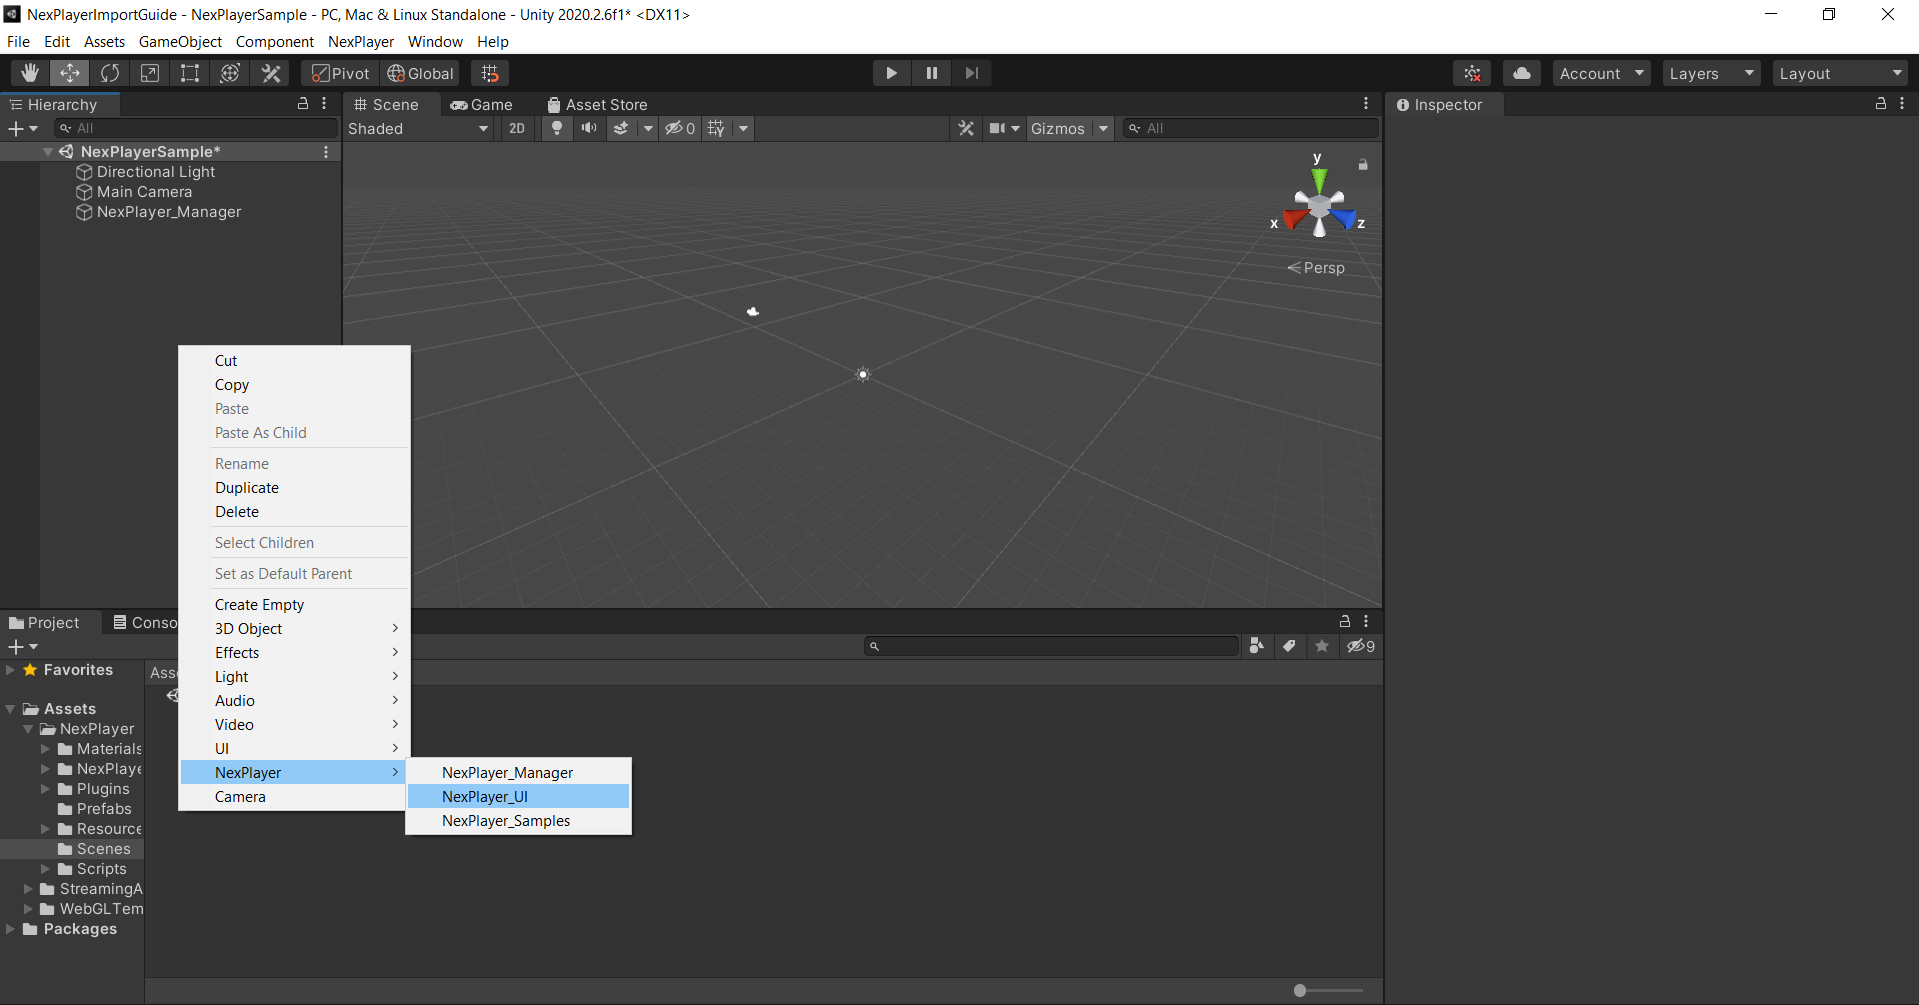The width and height of the screenshot is (1919, 1005).
Task: Open scene component tools icon
Action: 966,128
